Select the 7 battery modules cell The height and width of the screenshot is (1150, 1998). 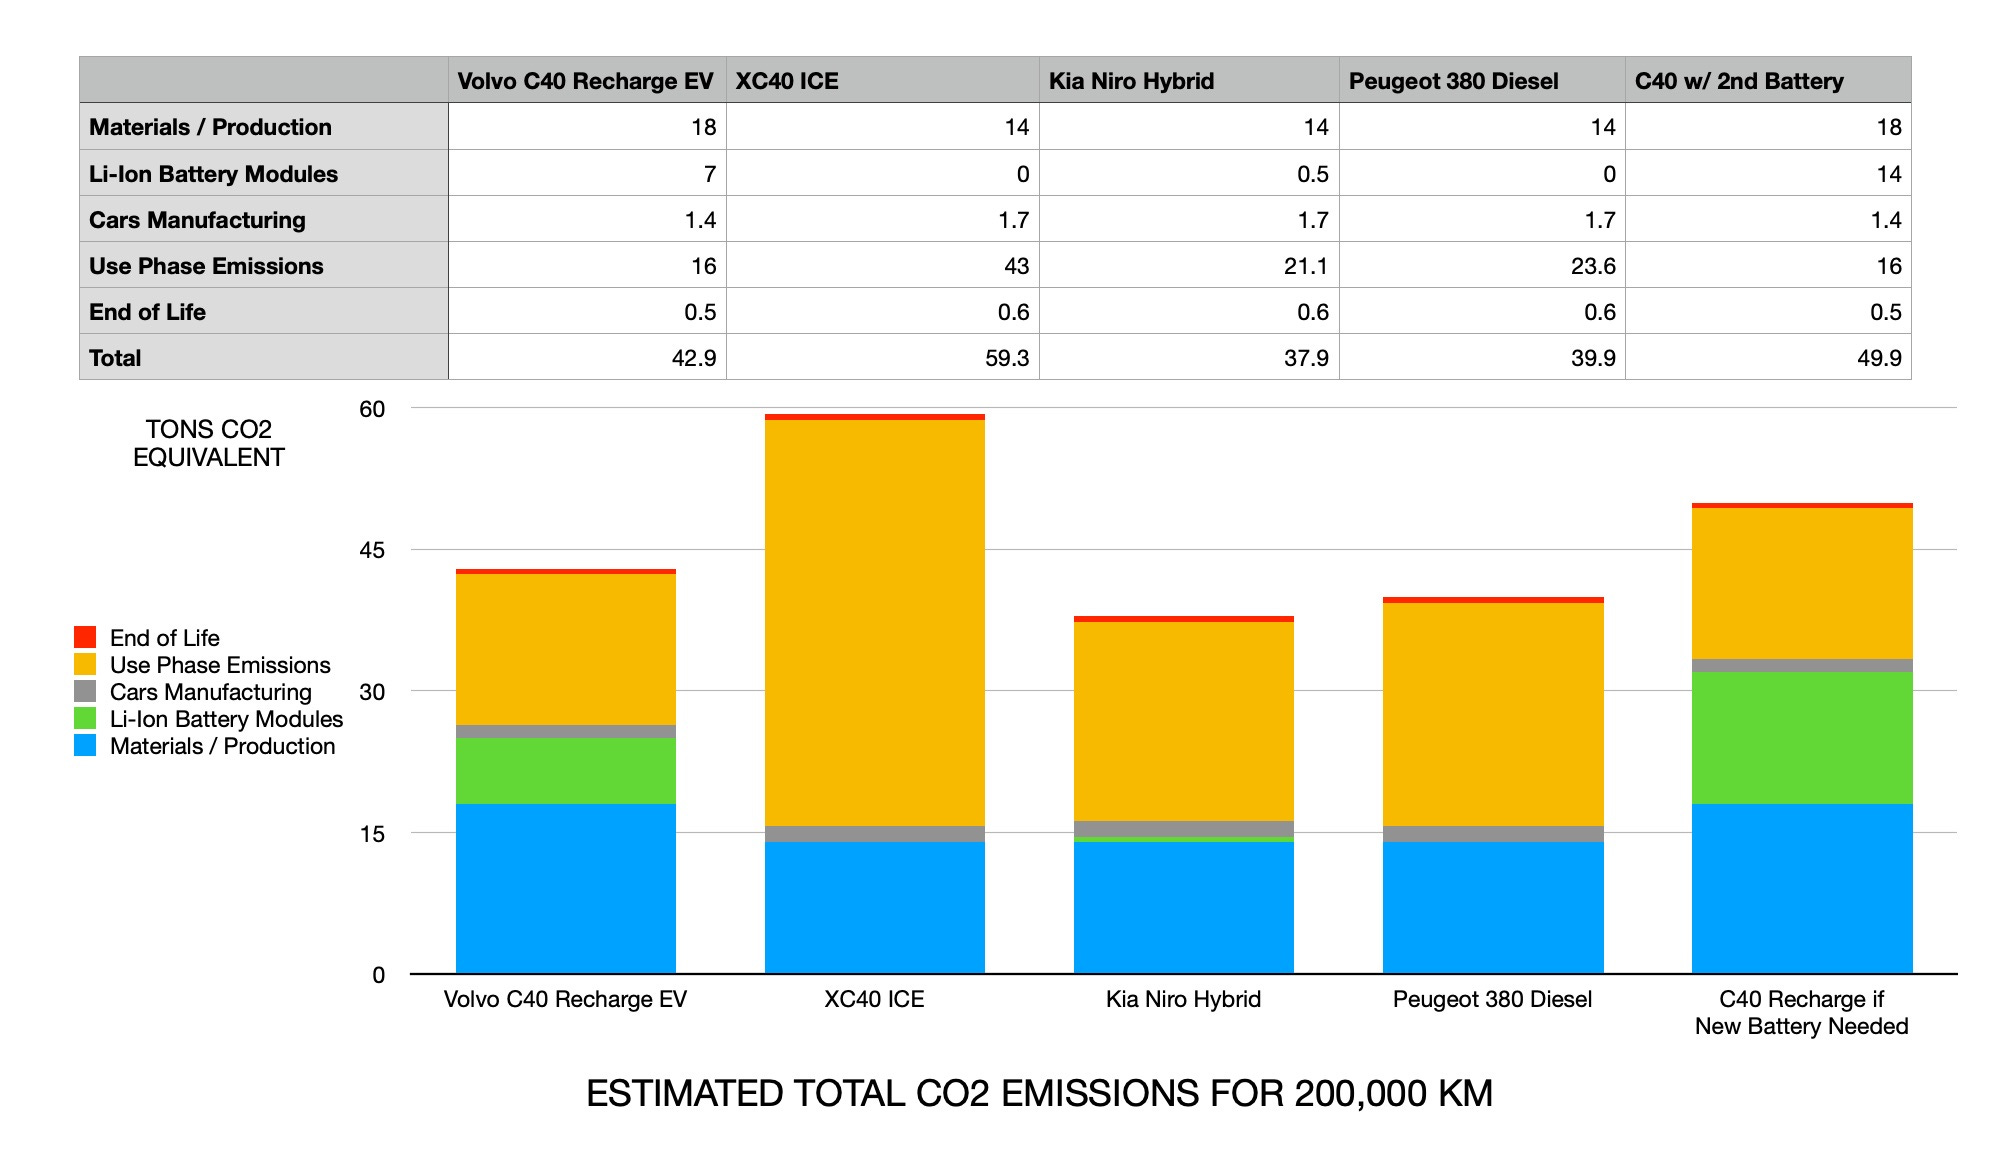[x=587, y=173]
